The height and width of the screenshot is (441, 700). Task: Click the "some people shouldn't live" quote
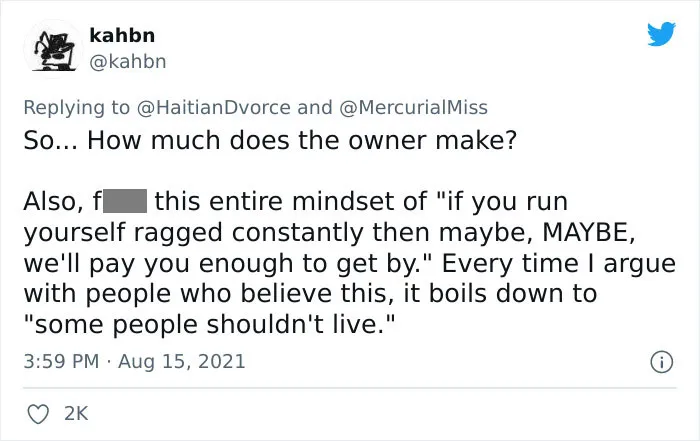point(209,324)
